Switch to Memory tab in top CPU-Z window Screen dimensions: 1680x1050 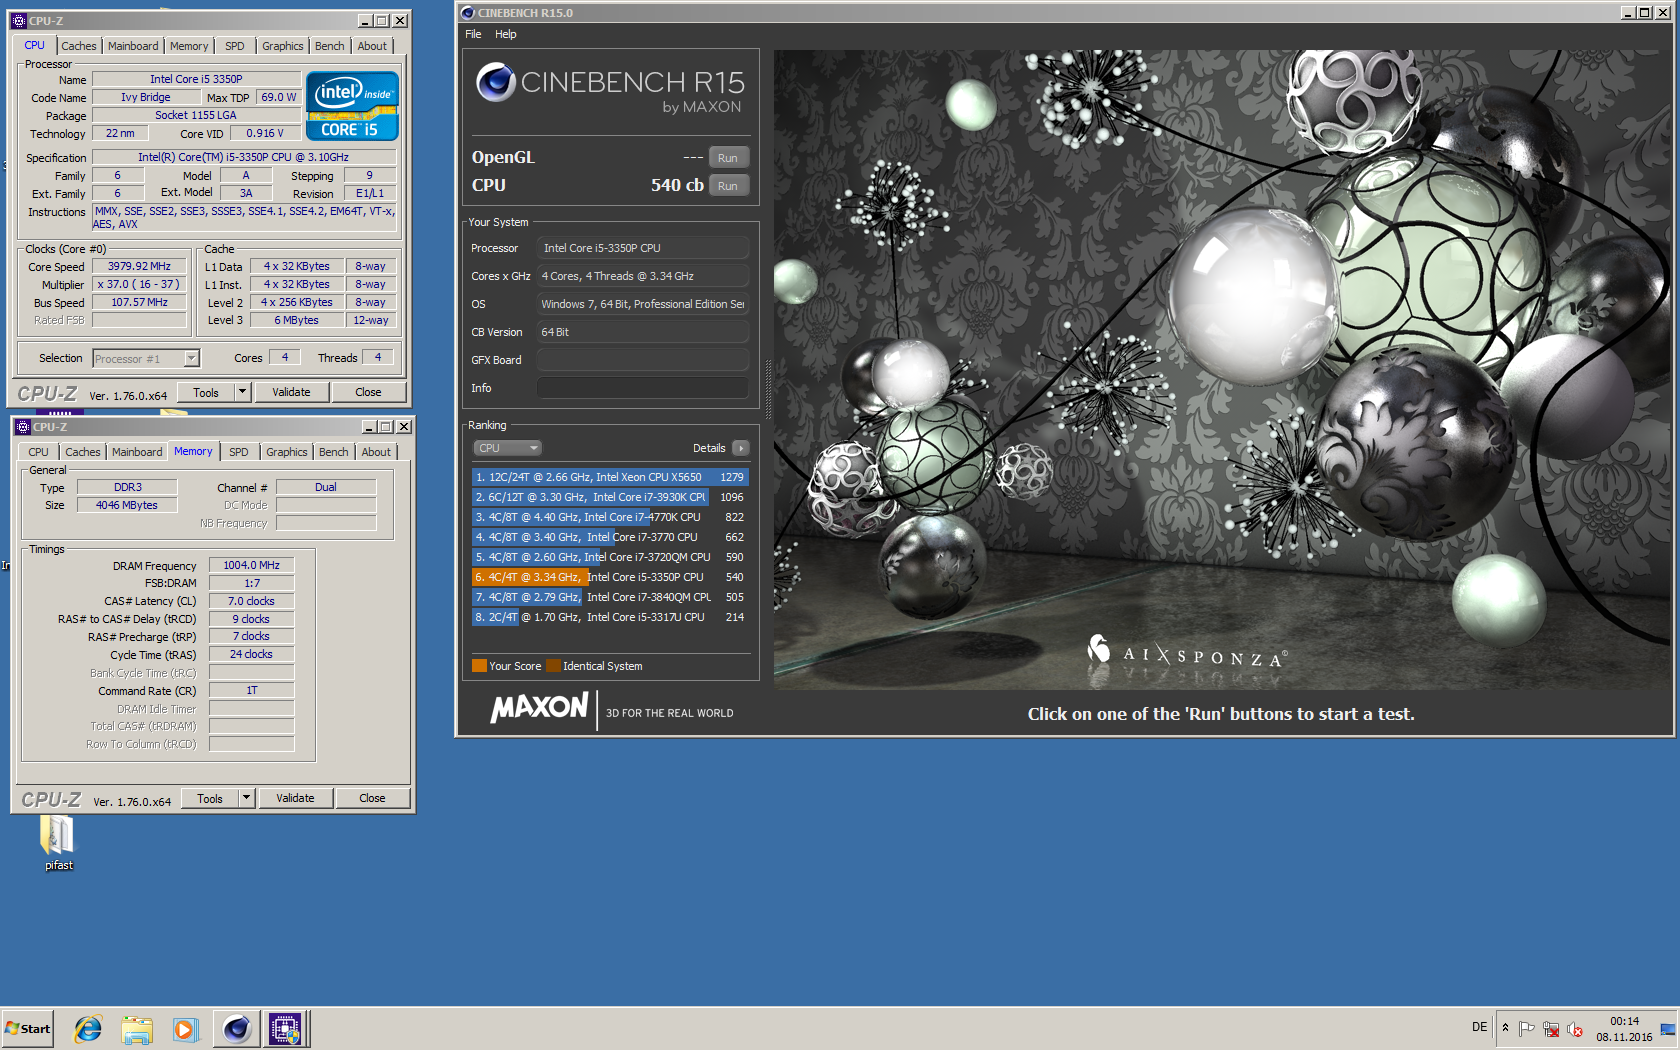(x=189, y=46)
